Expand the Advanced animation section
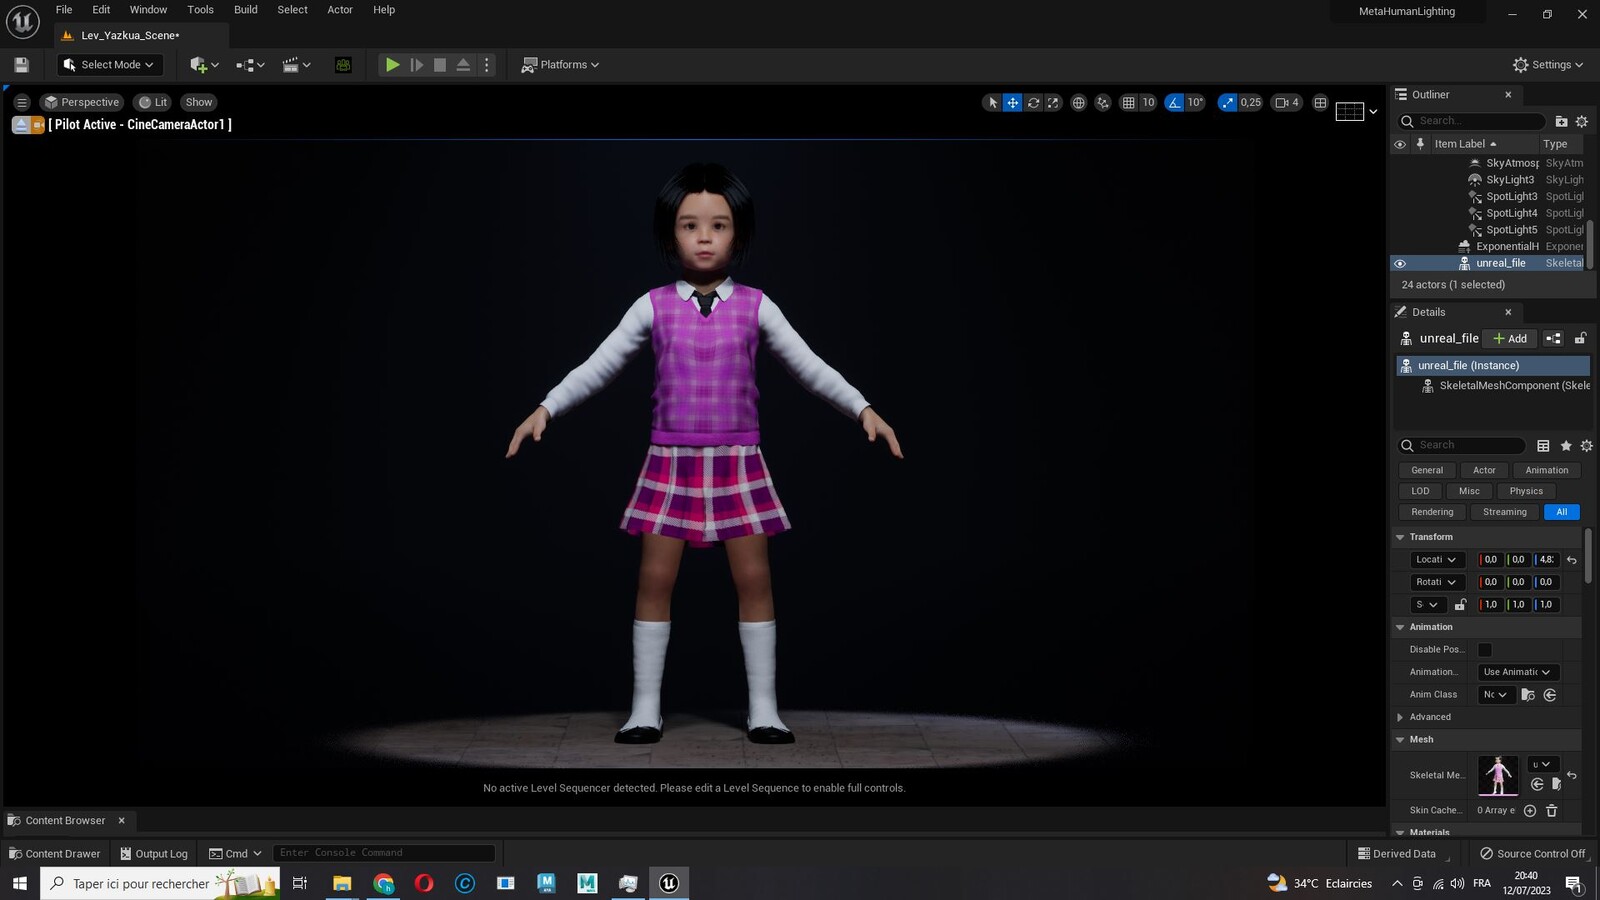 (1400, 717)
